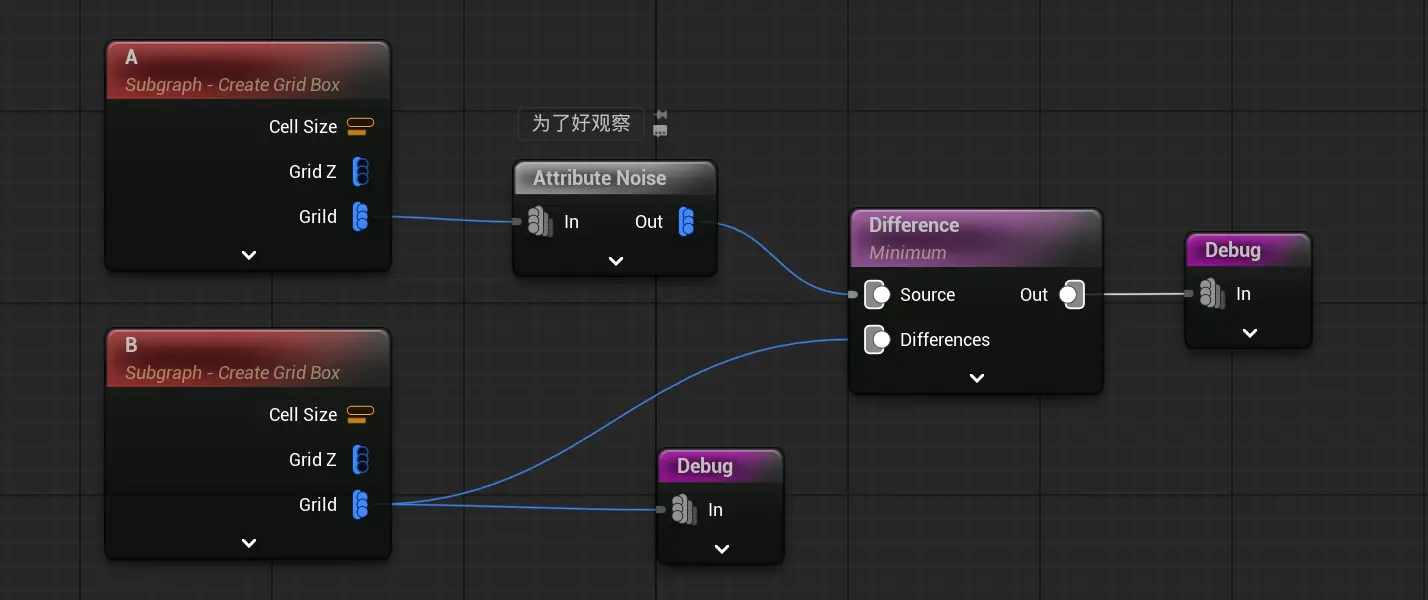1428x600 pixels.
Task: Click the Attribute Noise Out pin
Action: 686,222
